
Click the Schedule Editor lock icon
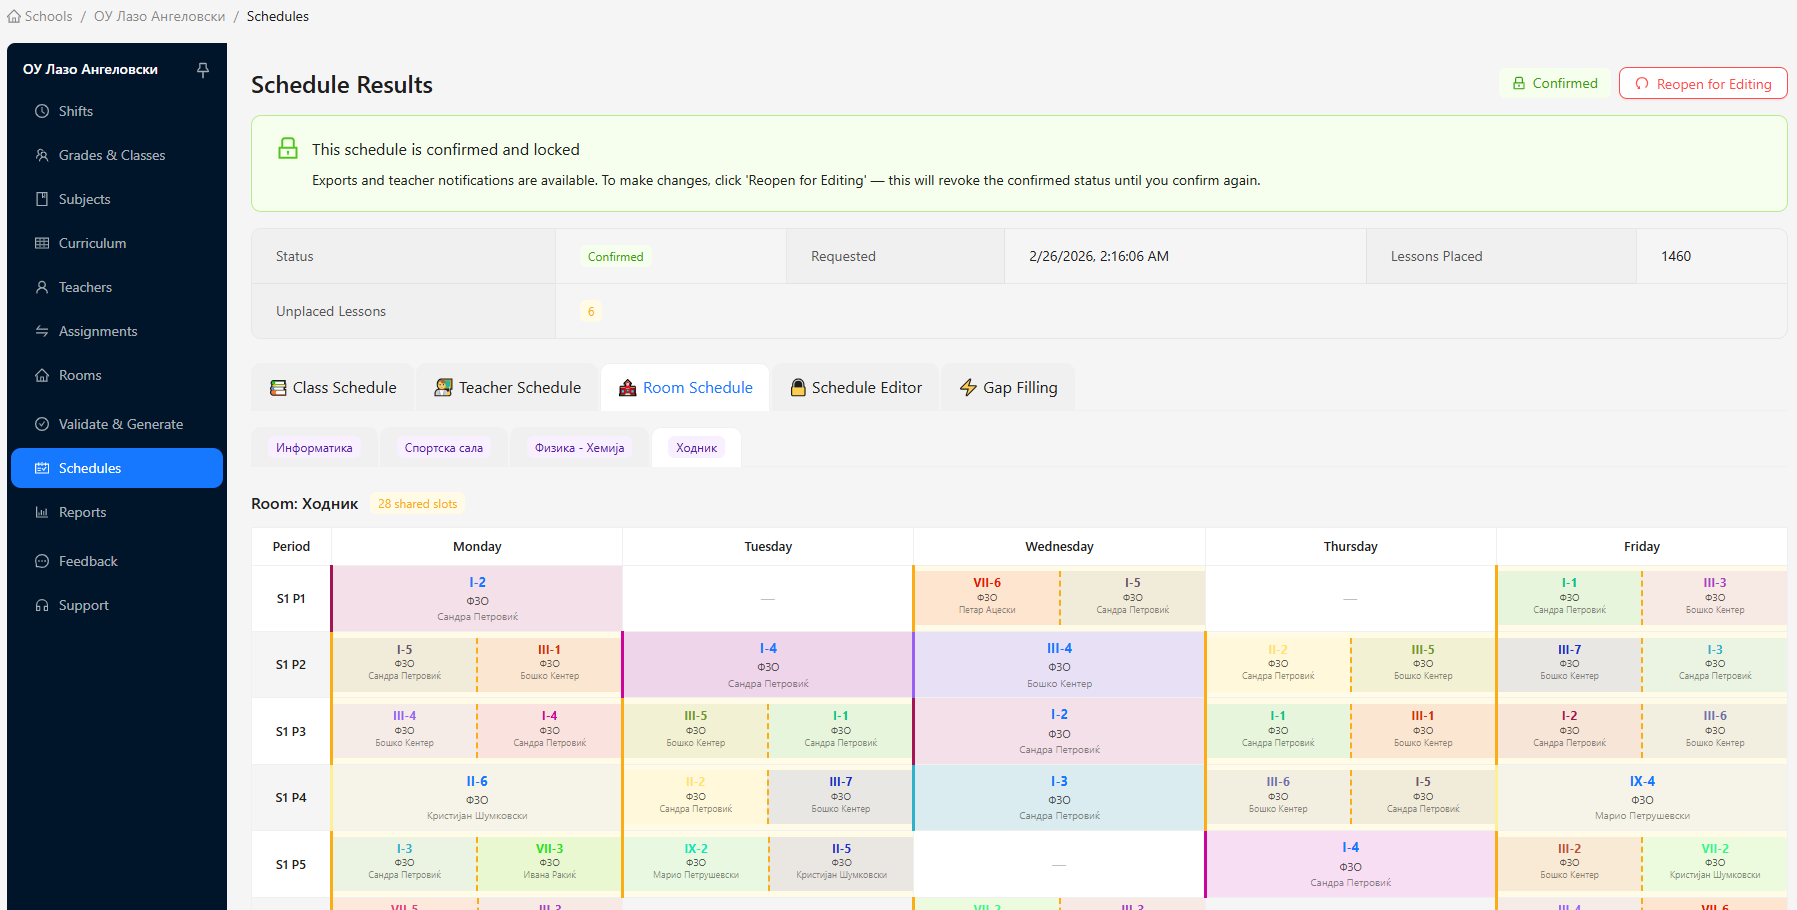(x=798, y=388)
